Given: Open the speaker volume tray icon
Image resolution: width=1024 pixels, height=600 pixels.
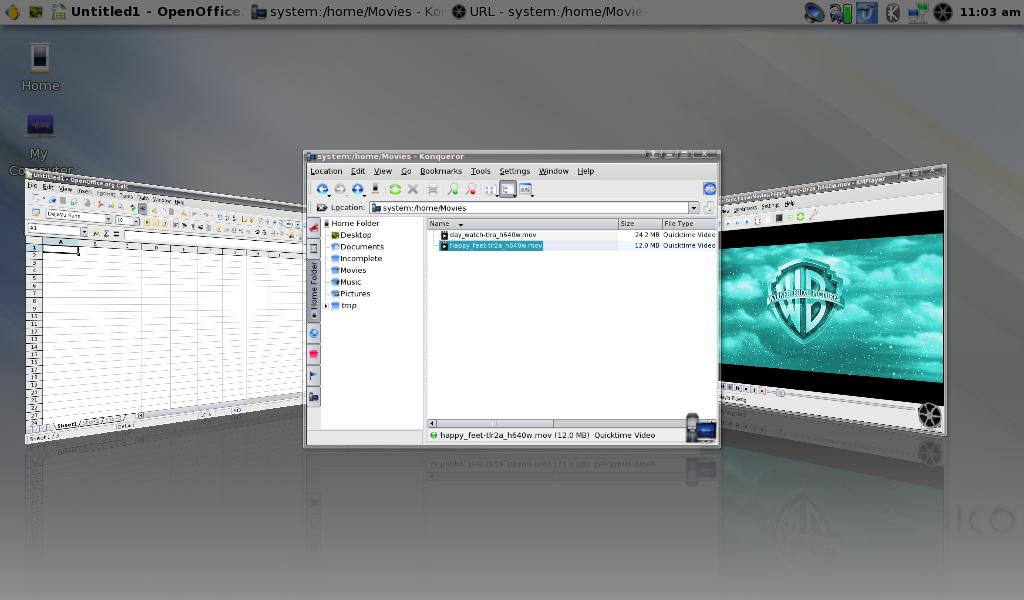Looking at the screenshot, I should coord(814,12).
